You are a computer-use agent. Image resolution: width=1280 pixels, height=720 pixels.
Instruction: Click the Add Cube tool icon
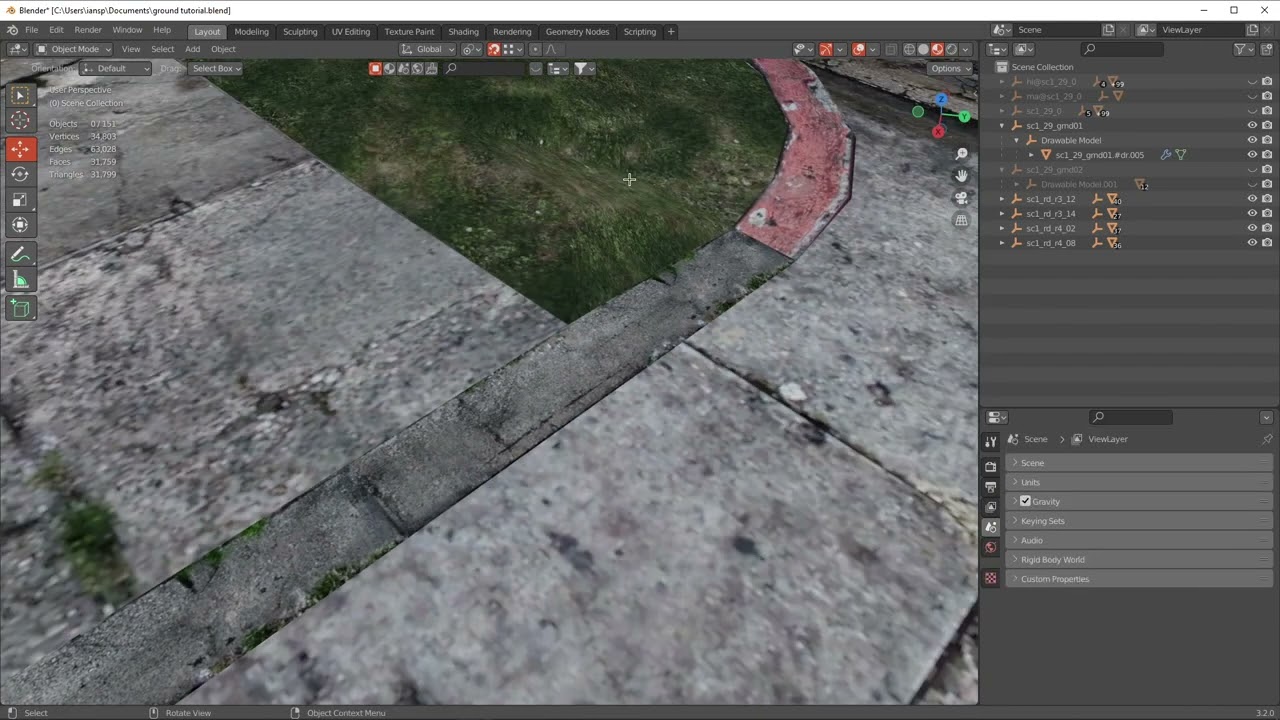[20, 309]
